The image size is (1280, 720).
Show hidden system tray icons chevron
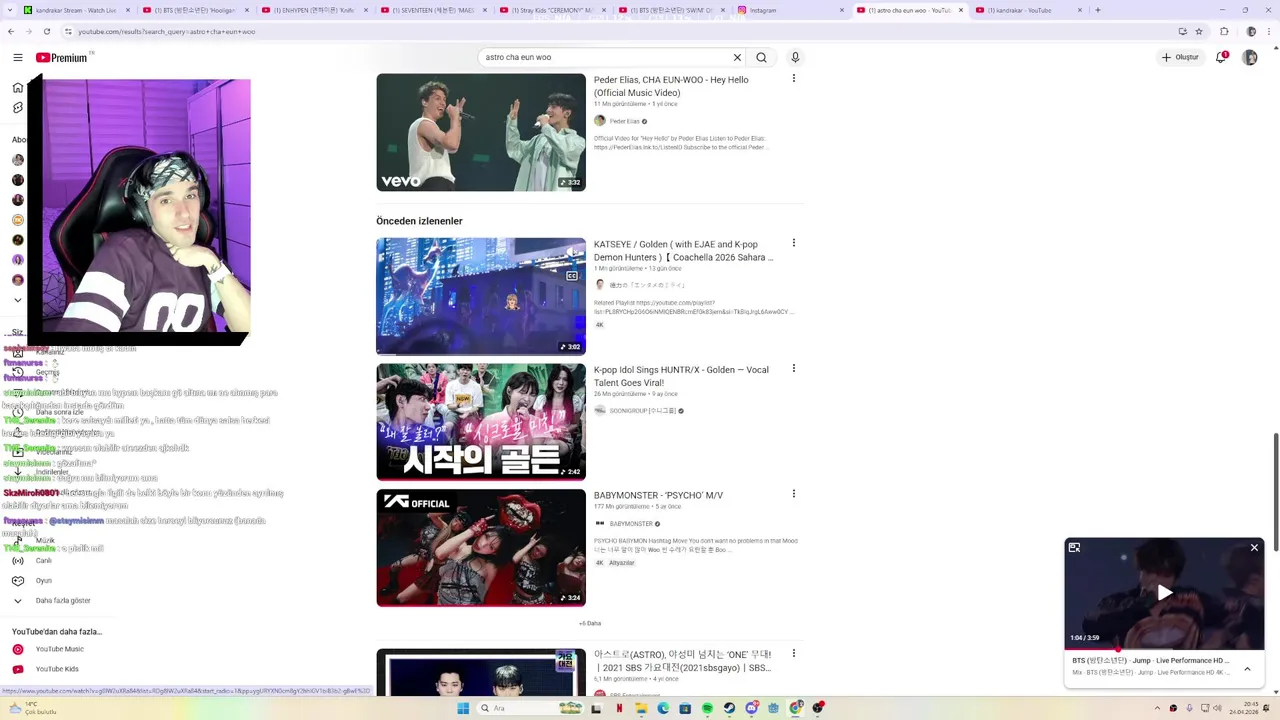1159,708
